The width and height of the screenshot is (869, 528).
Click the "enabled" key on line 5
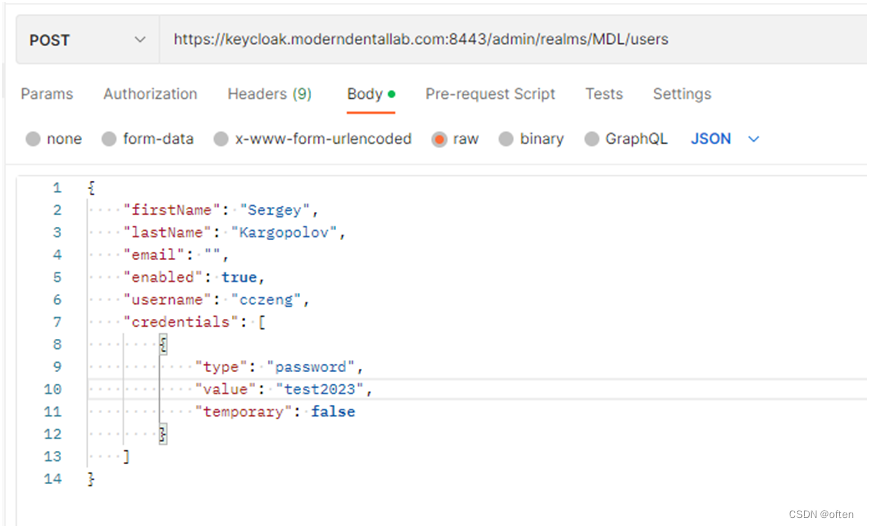click(163, 277)
